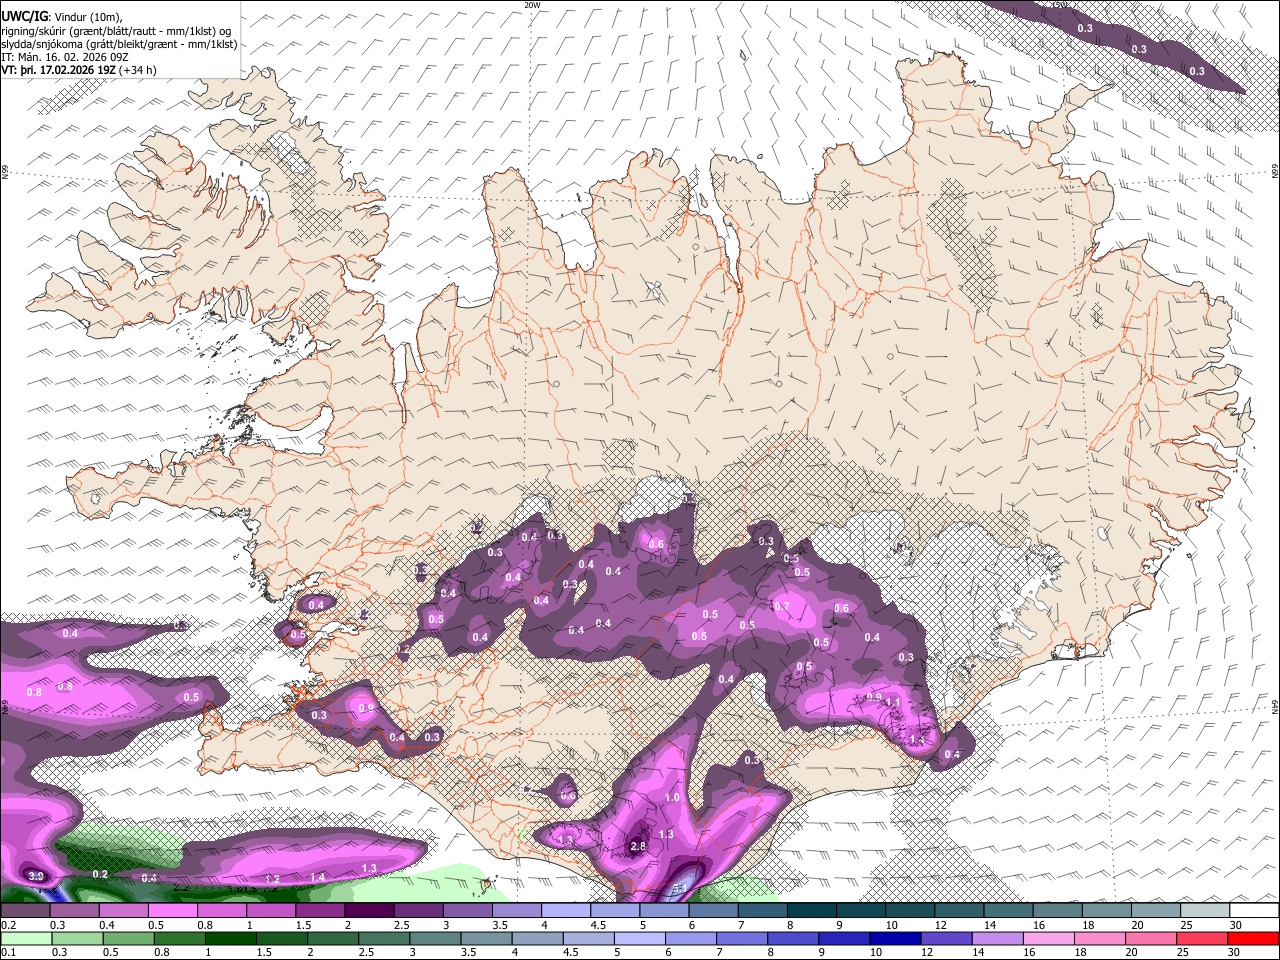
Task: Click the '16' label on the purple snow scale
Action: point(1038,925)
